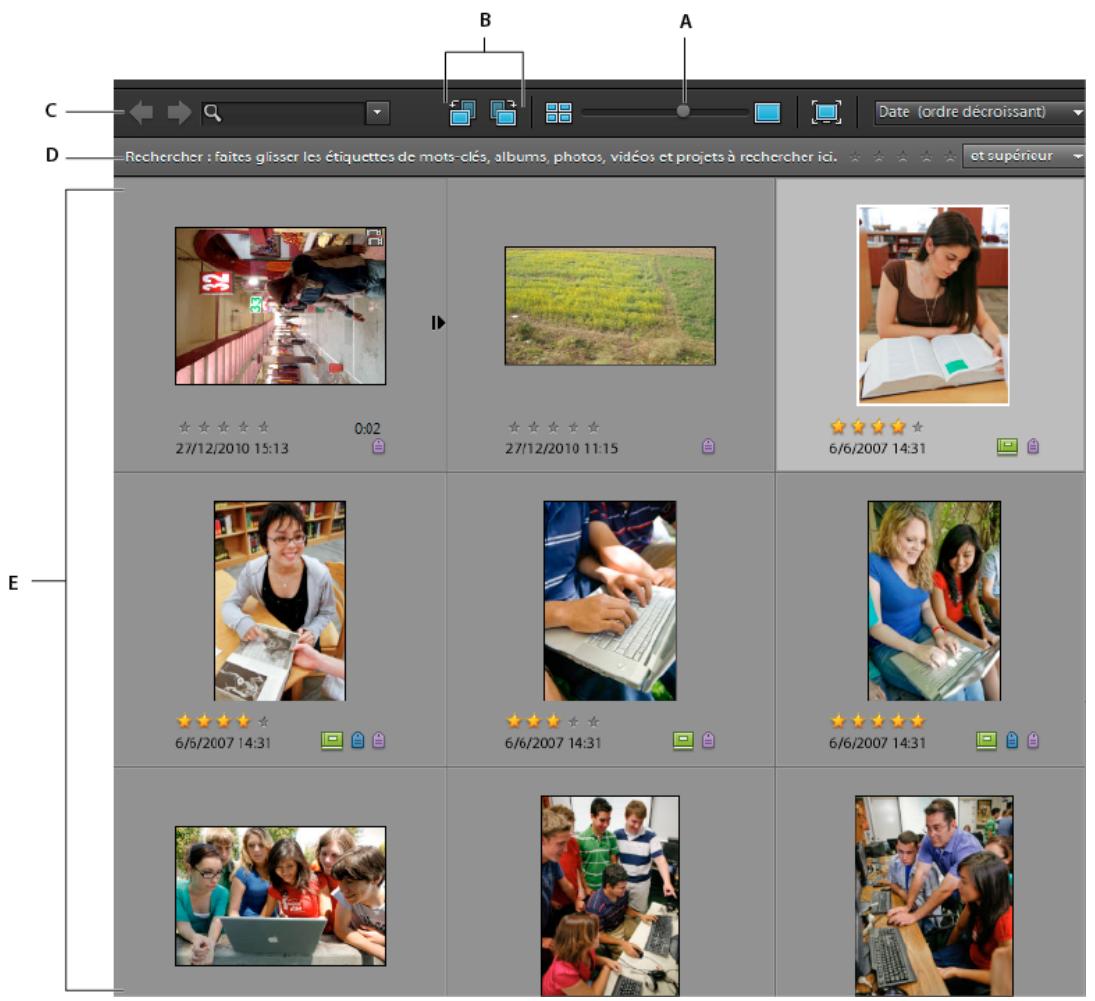Click purple keyword tag under 27/12/2010 15:13 video
Screen dimensions: 1095x1001
pos(379,446)
